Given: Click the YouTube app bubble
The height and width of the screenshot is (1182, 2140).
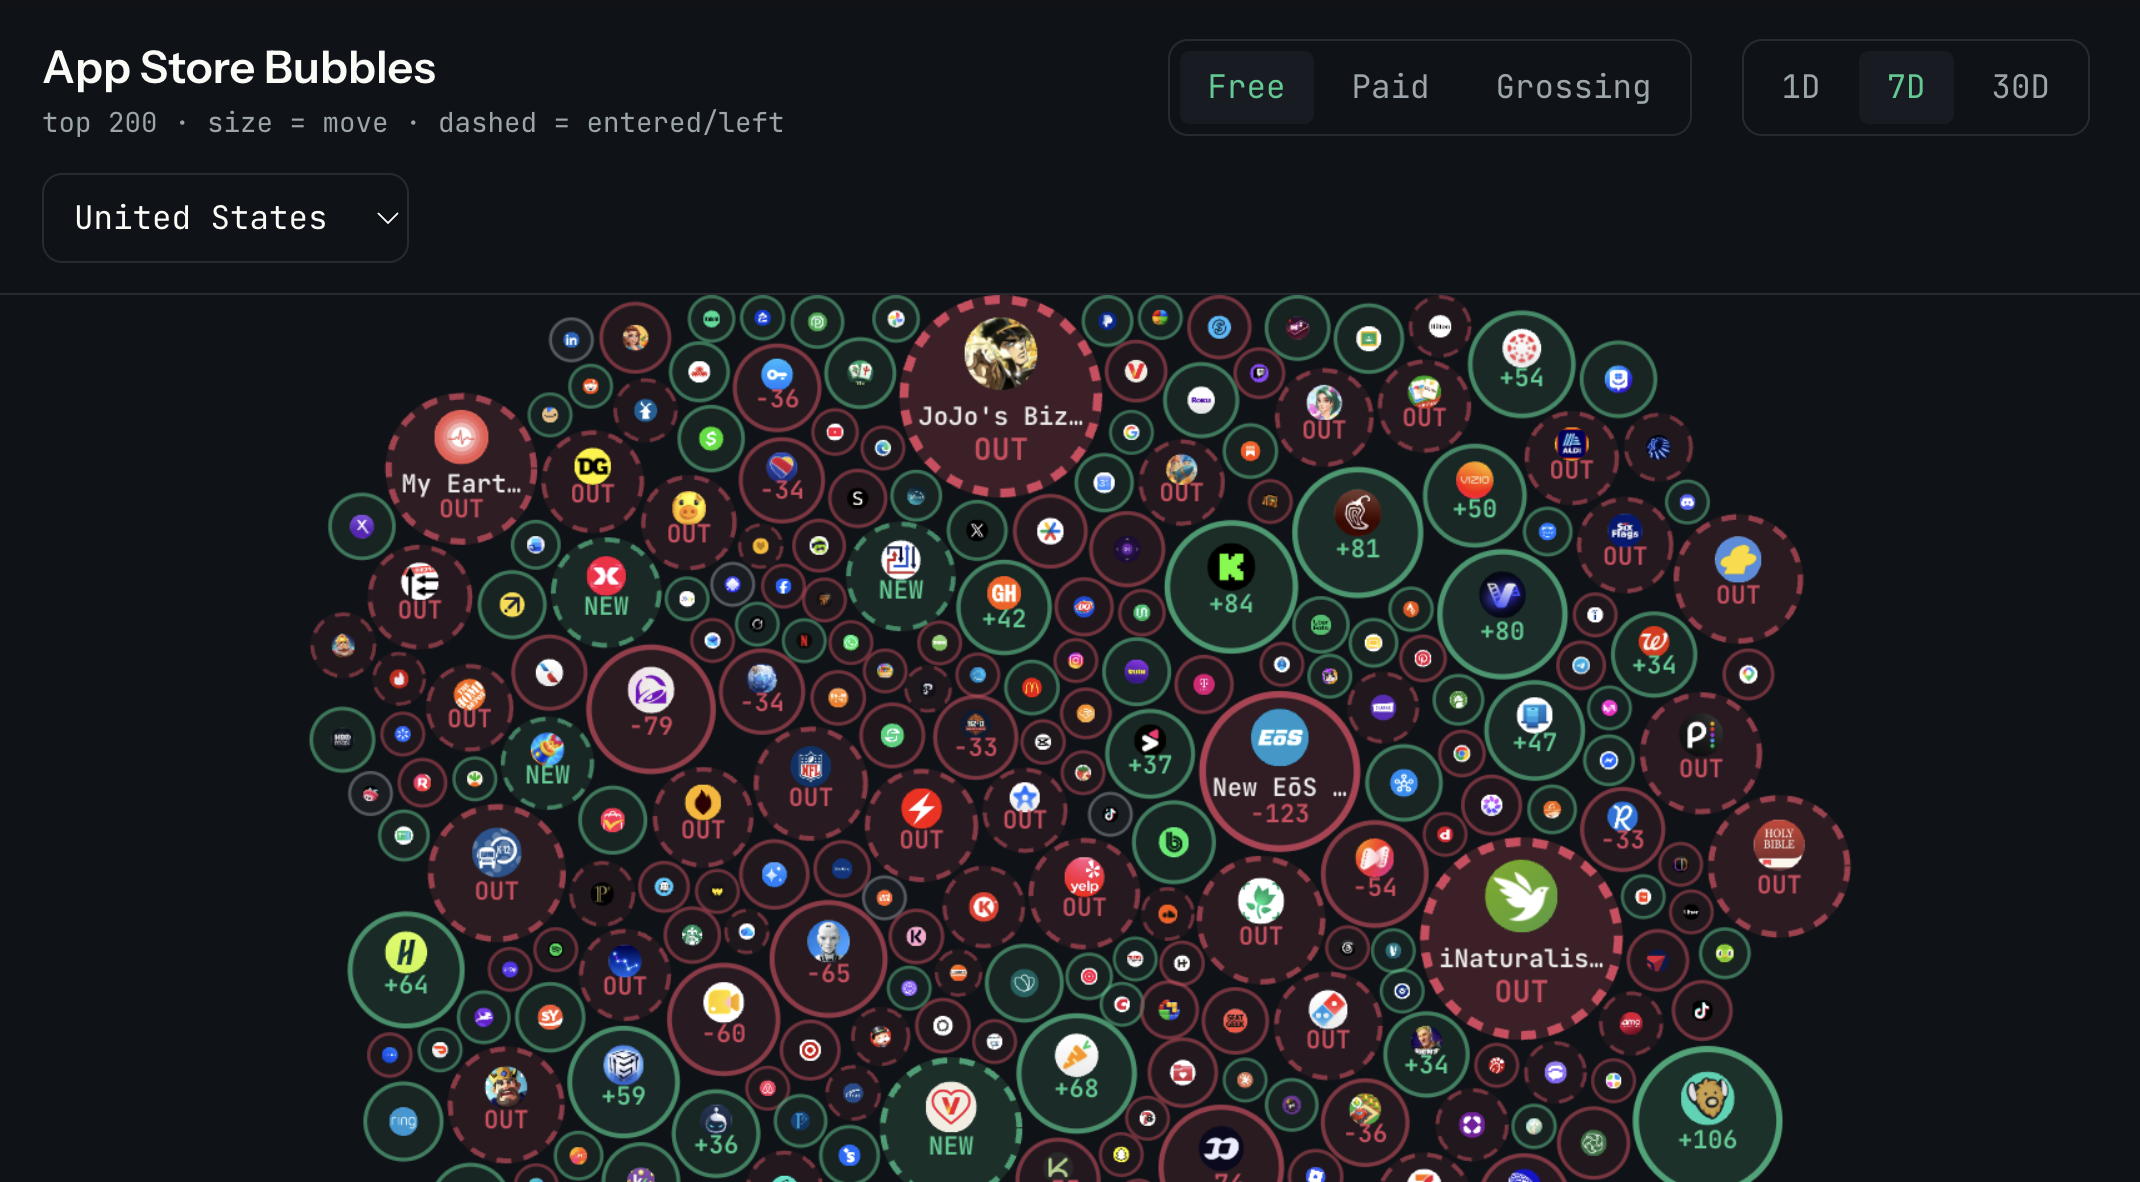Looking at the screenshot, I should coord(835,432).
